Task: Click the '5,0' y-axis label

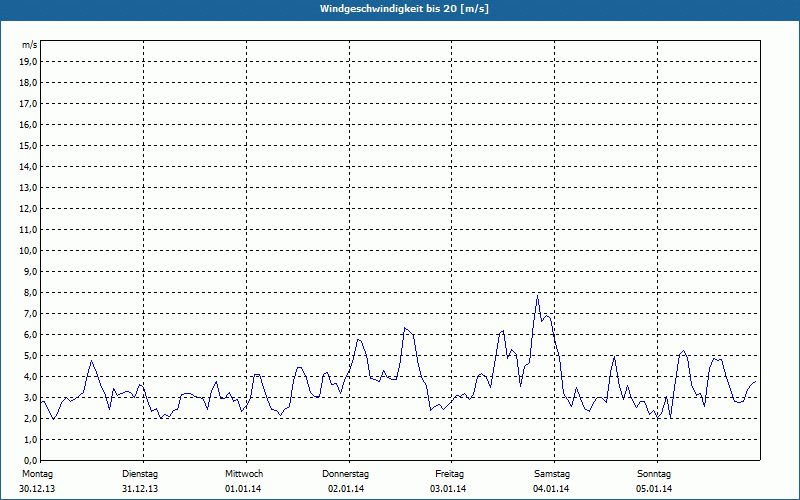Action: 31,356
